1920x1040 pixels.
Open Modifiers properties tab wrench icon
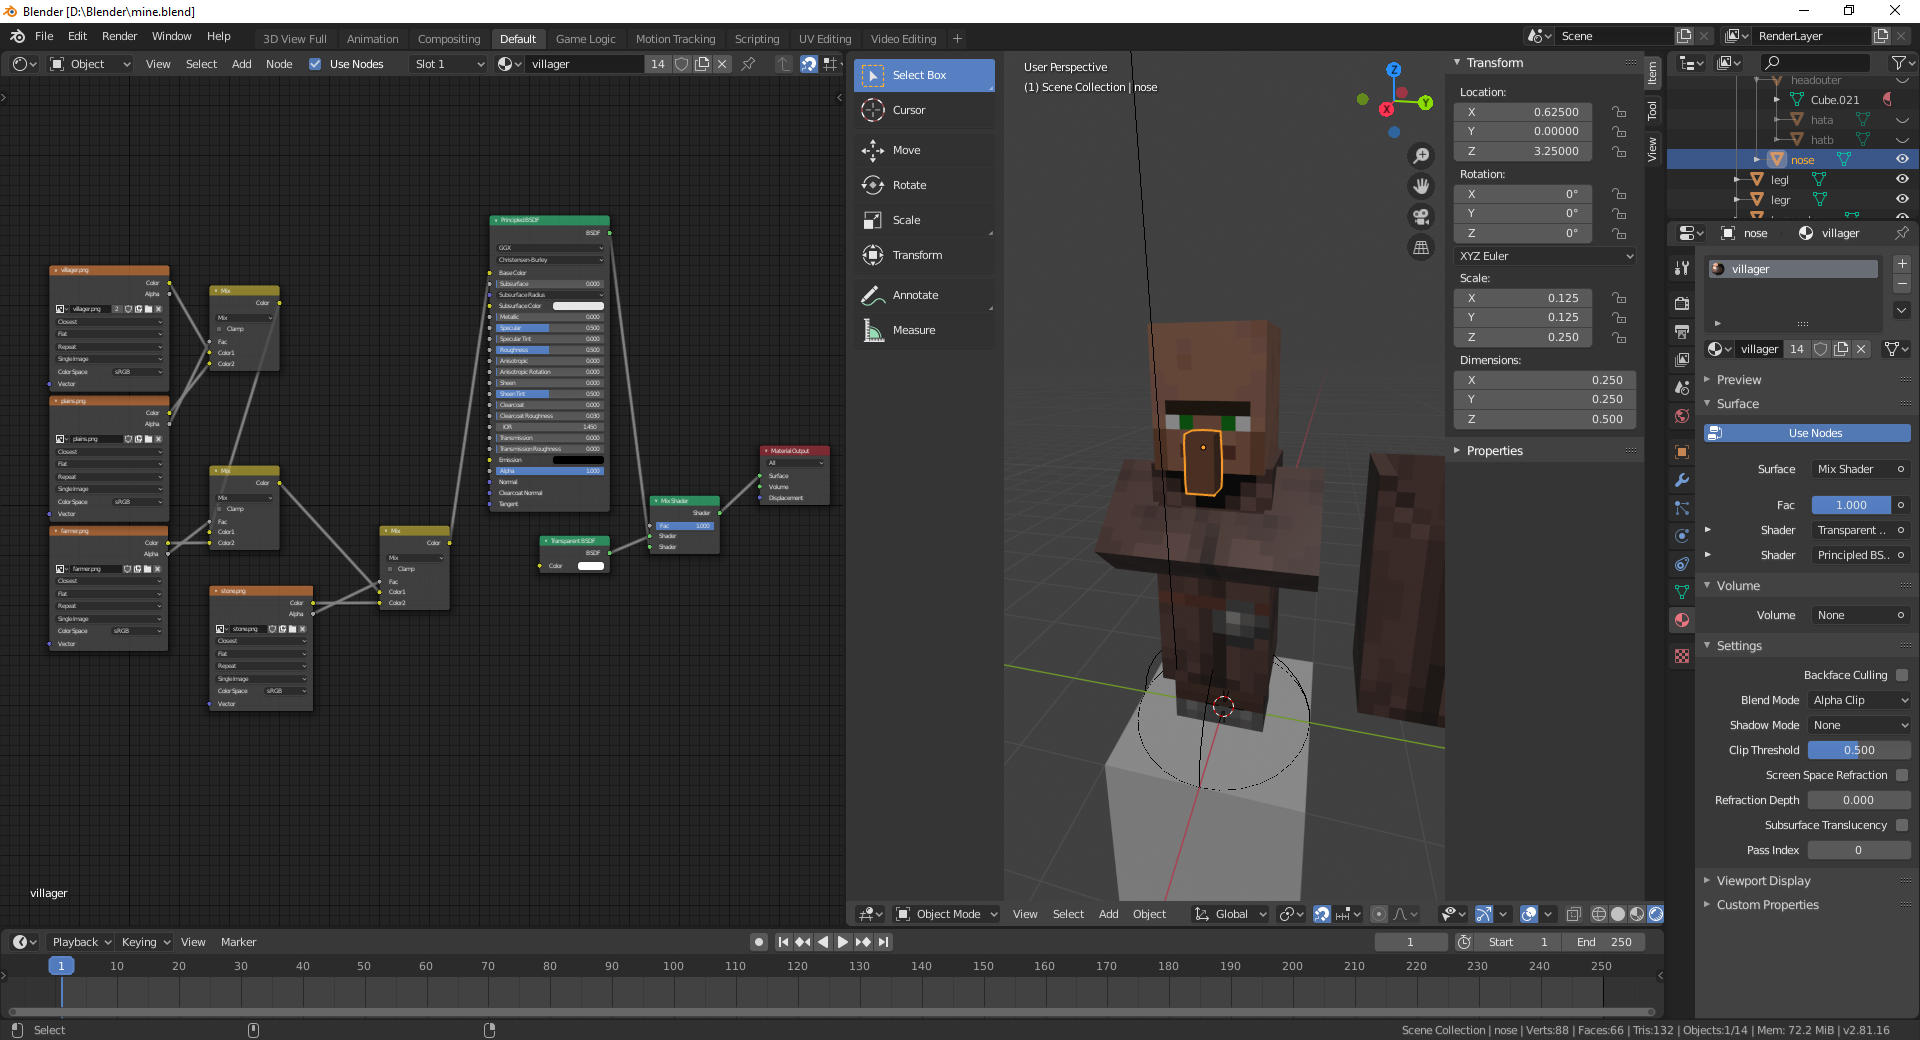(x=1682, y=480)
